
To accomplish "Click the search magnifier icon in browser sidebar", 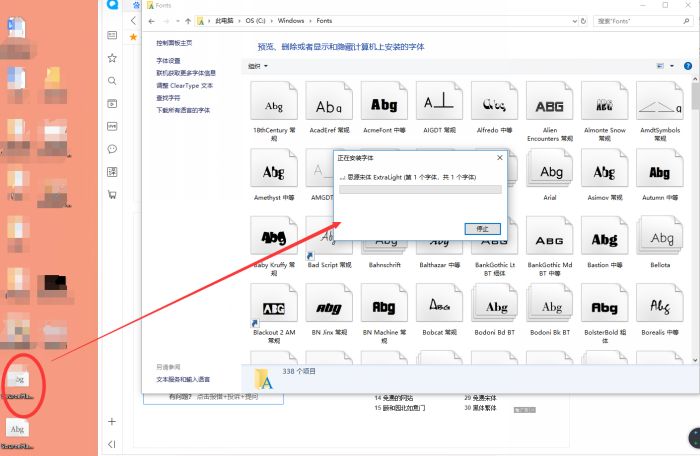I will click(x=112, y=80).
